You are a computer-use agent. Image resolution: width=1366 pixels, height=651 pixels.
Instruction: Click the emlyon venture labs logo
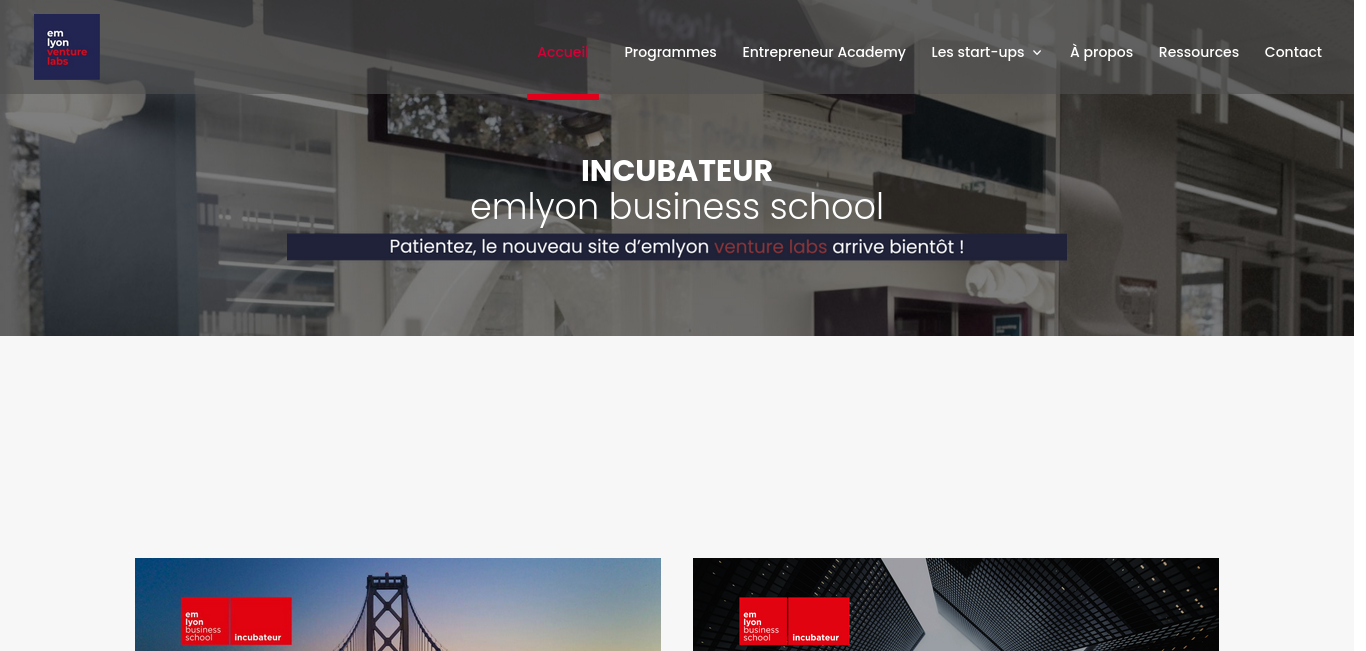pos(67,47)
